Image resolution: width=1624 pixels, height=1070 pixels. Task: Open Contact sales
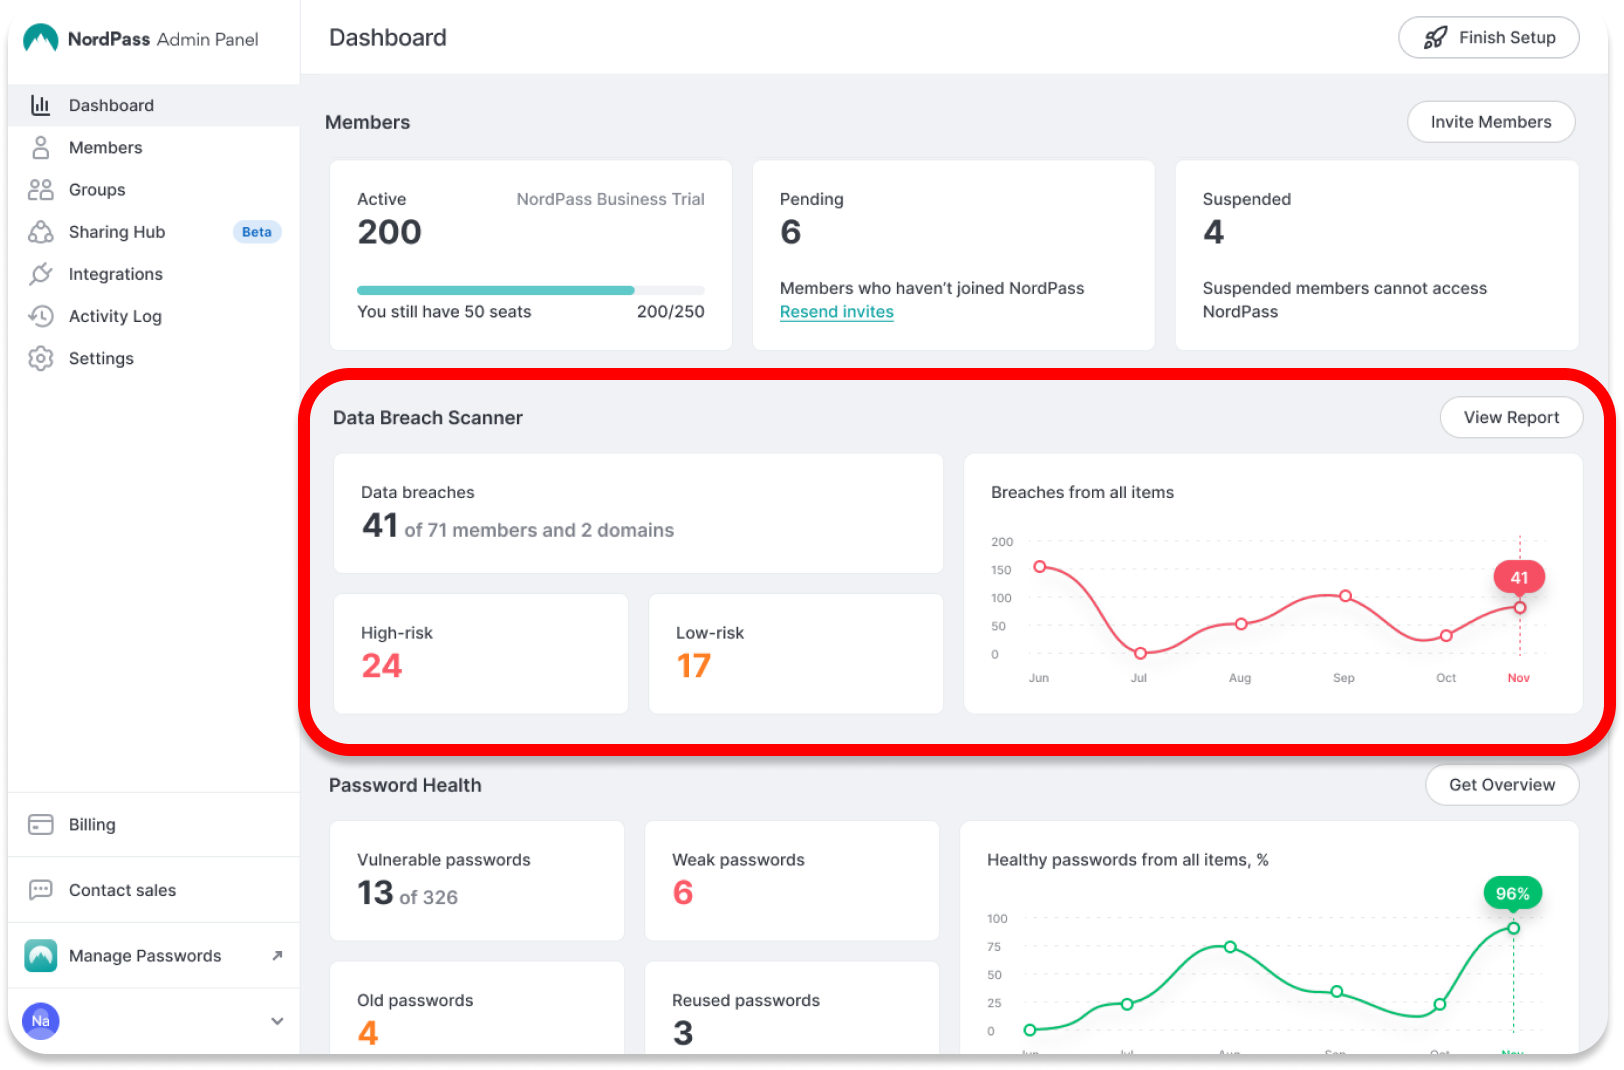click(154, 890)
